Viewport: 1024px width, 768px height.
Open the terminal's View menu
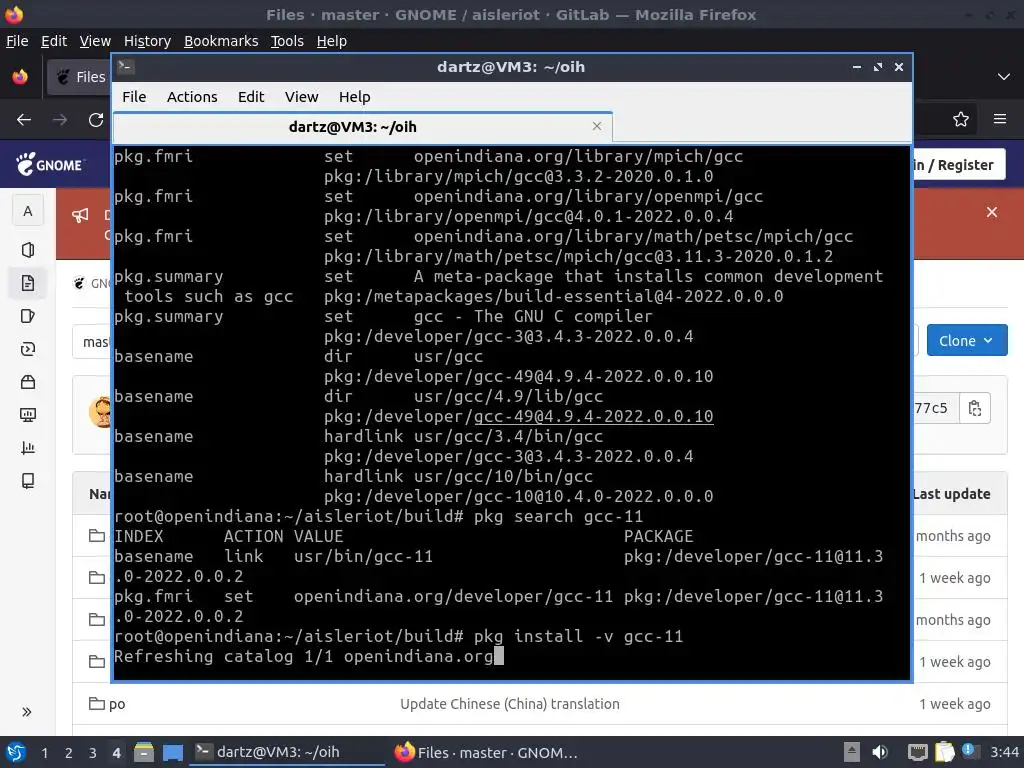click(x=301, y=97)
